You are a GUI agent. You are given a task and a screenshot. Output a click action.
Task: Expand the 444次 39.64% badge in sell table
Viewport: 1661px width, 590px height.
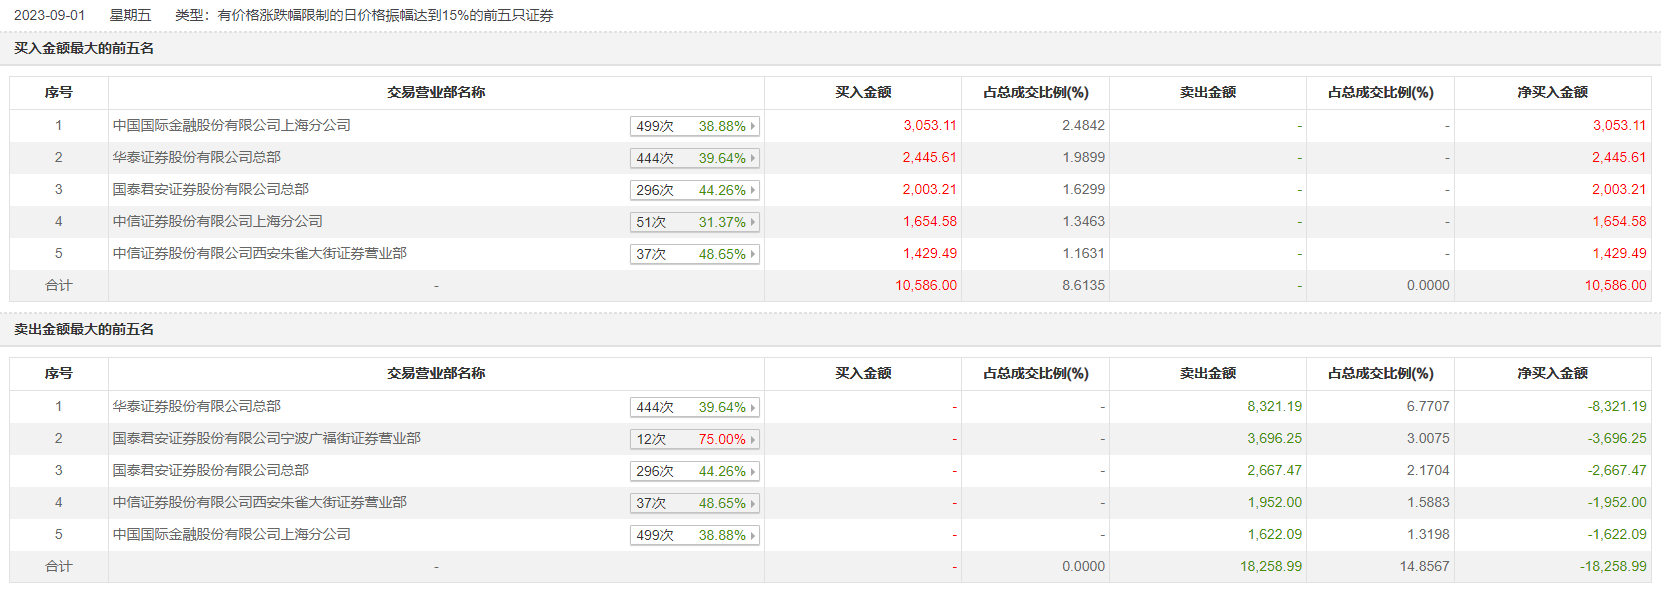click(695, 407)
